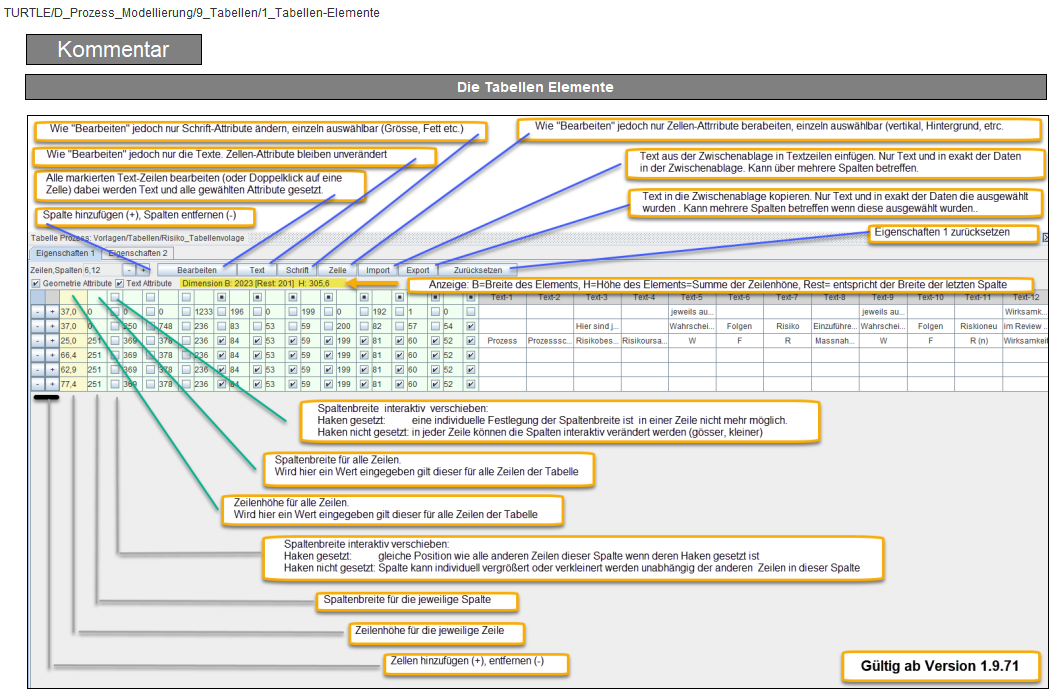Viewport: 1056px width, 696px height.
Task: Click the Tabelle Prozess path title
Action: [137, 238]
